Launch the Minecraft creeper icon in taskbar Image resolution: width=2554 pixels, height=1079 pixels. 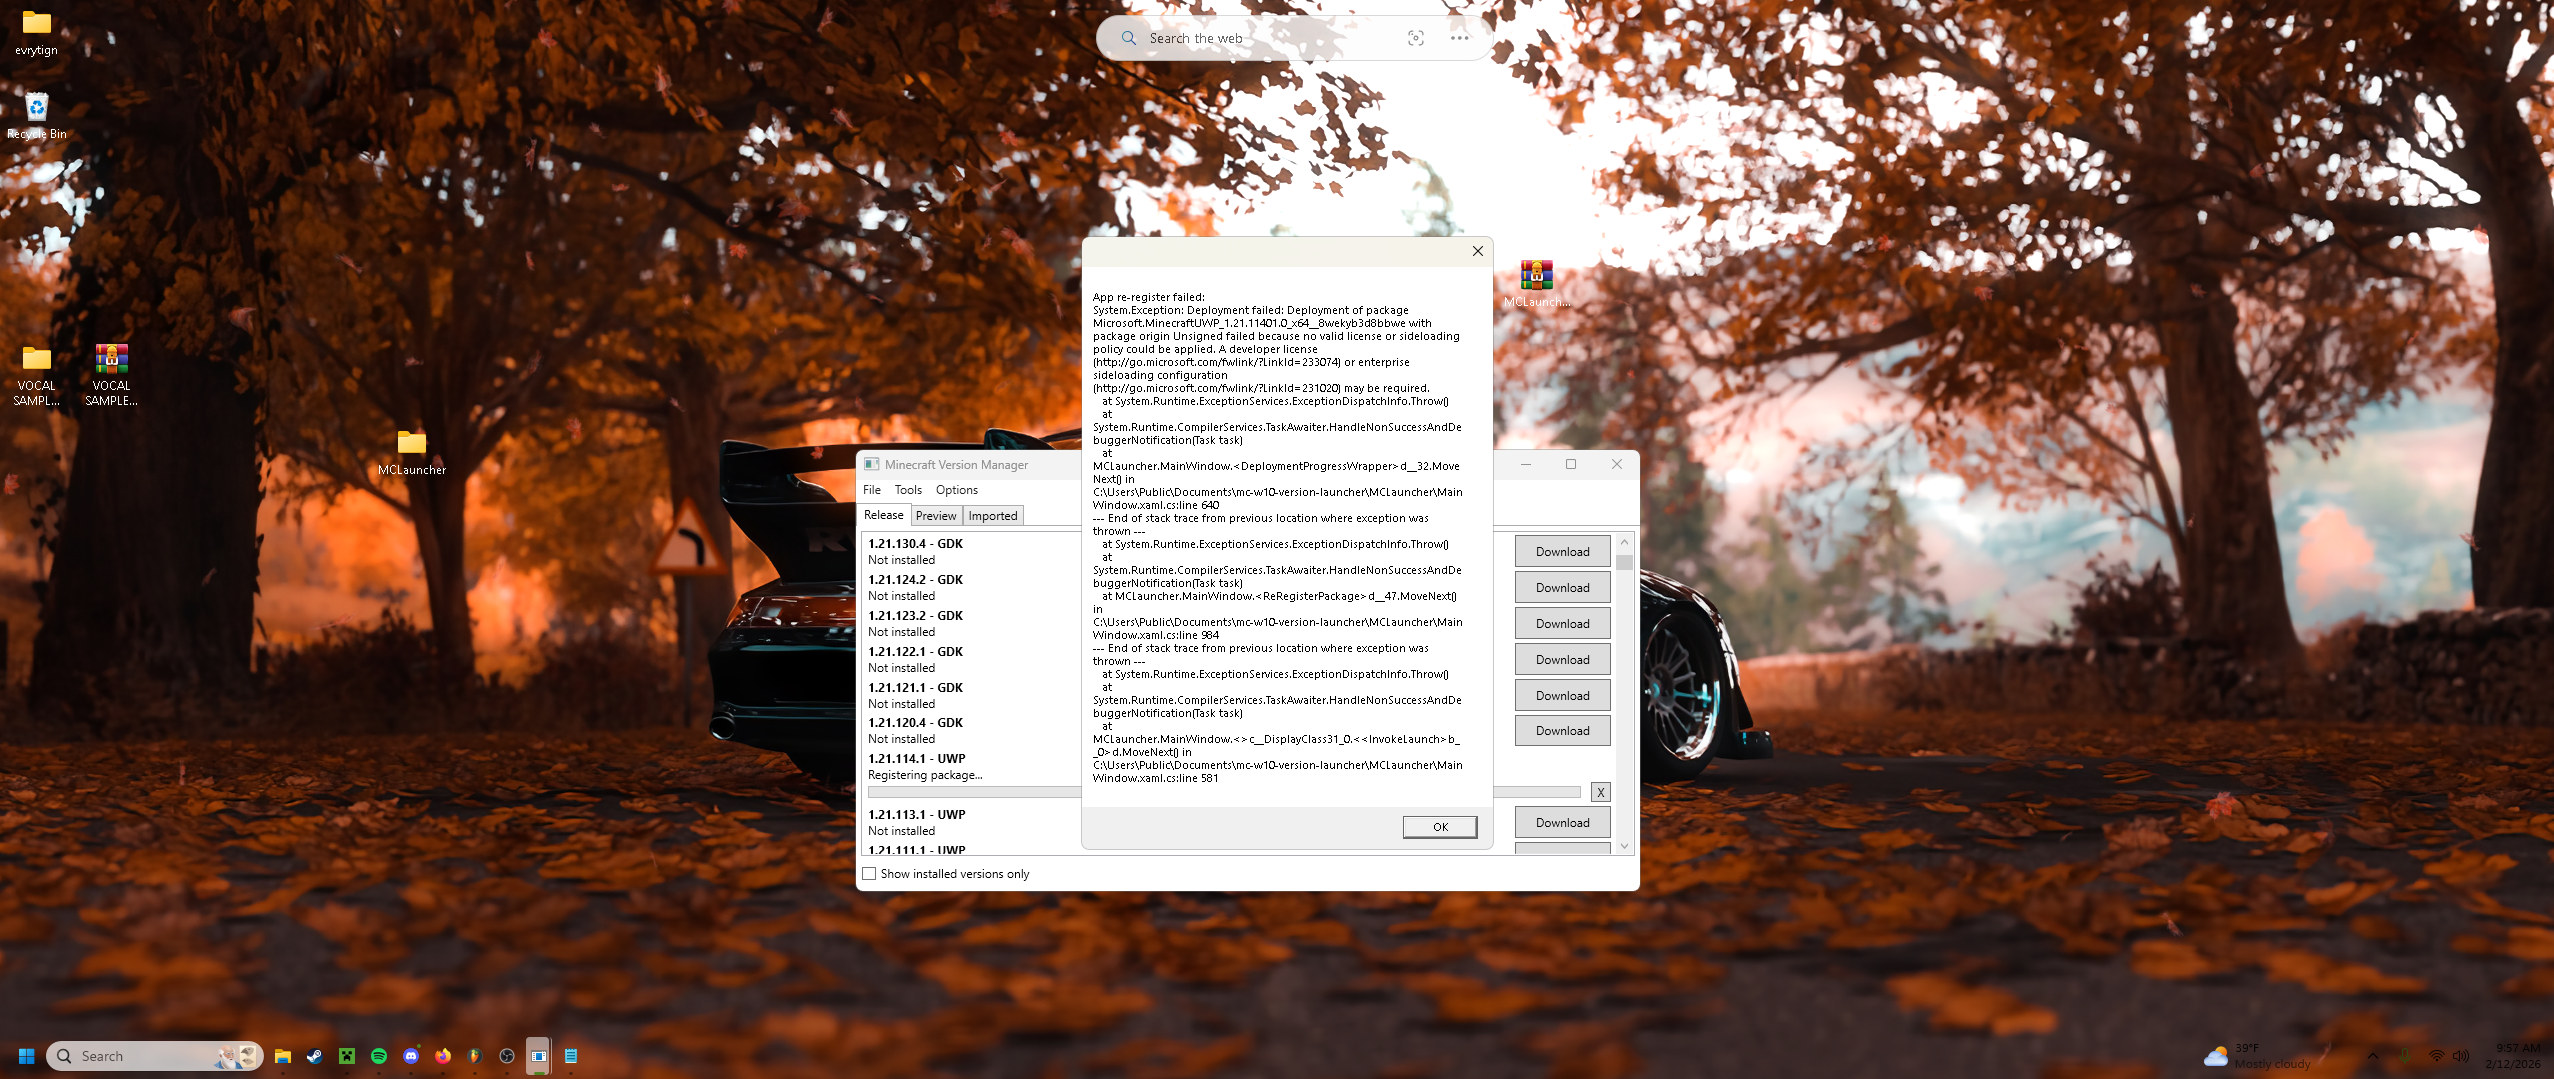click(346, 1056)
